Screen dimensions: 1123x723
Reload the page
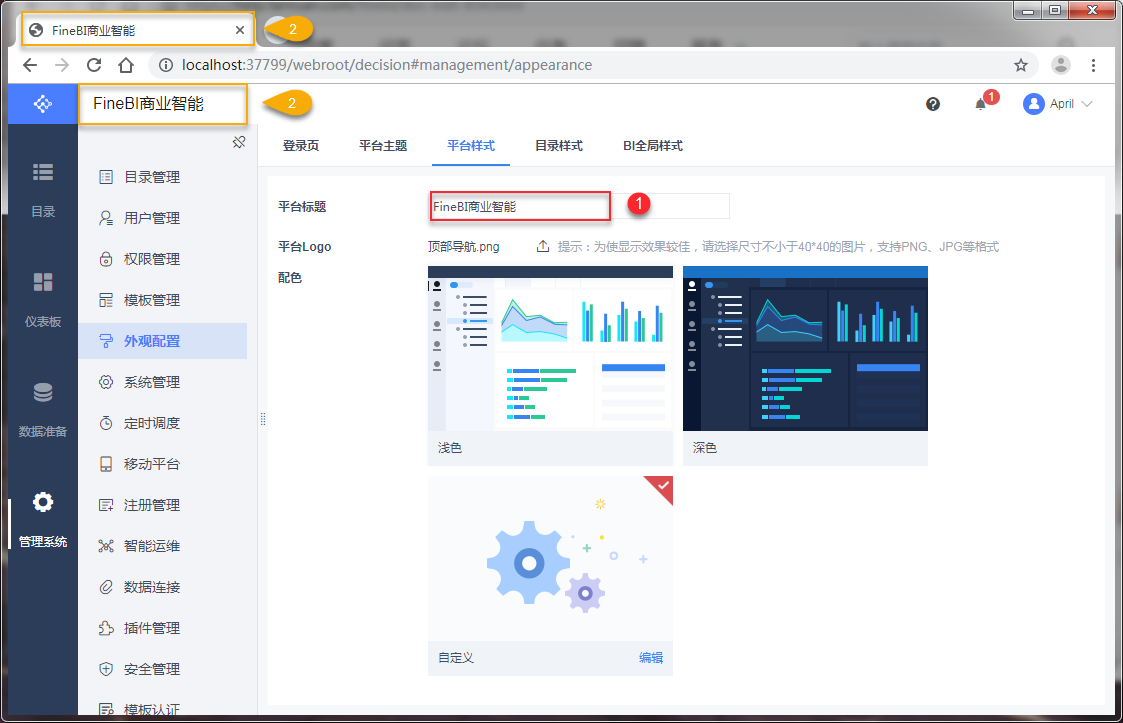click(94, 65)
